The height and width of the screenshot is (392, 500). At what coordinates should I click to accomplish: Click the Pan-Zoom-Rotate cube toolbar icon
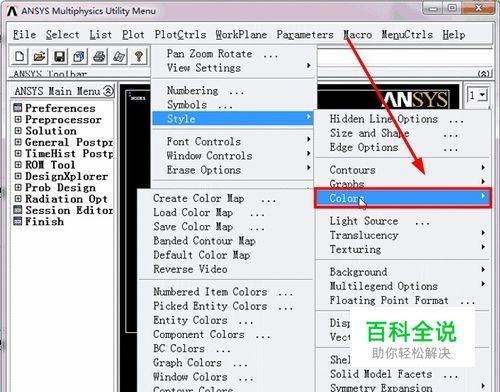tap(79, 56)
